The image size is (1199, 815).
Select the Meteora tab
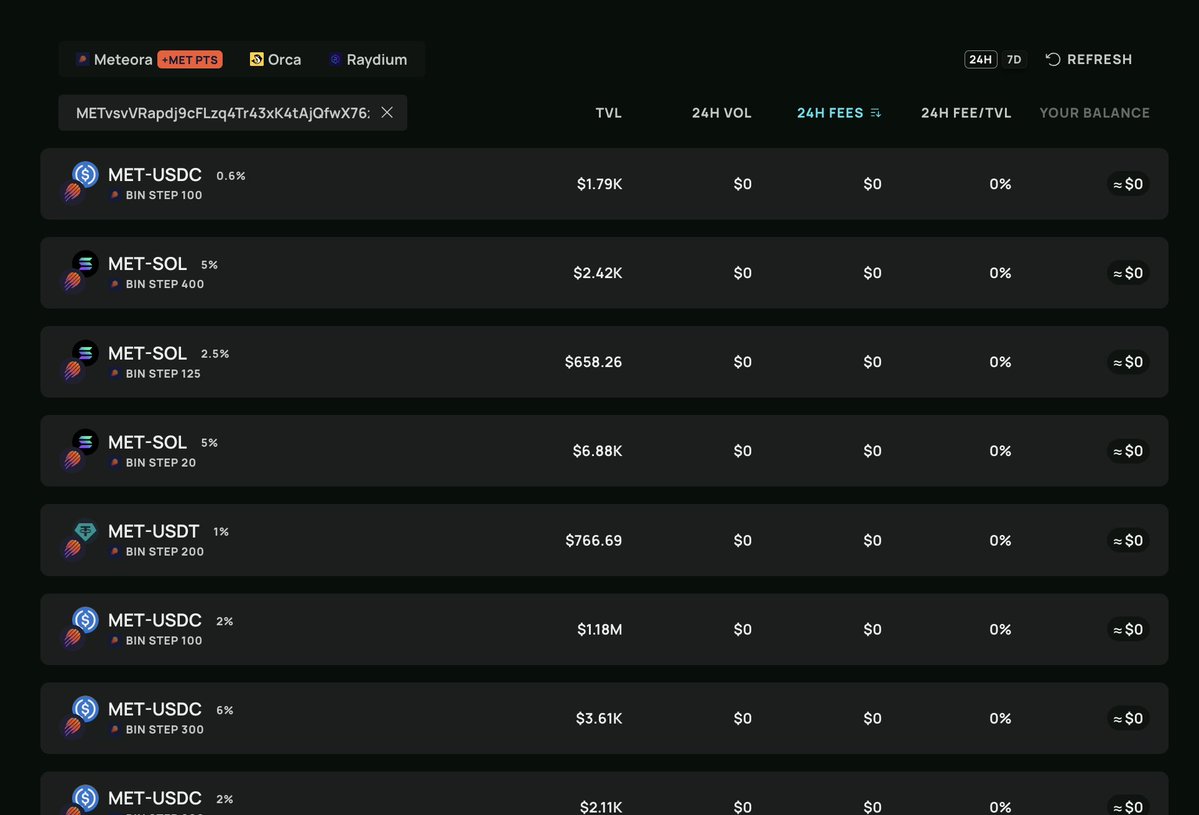coord(149,60)
